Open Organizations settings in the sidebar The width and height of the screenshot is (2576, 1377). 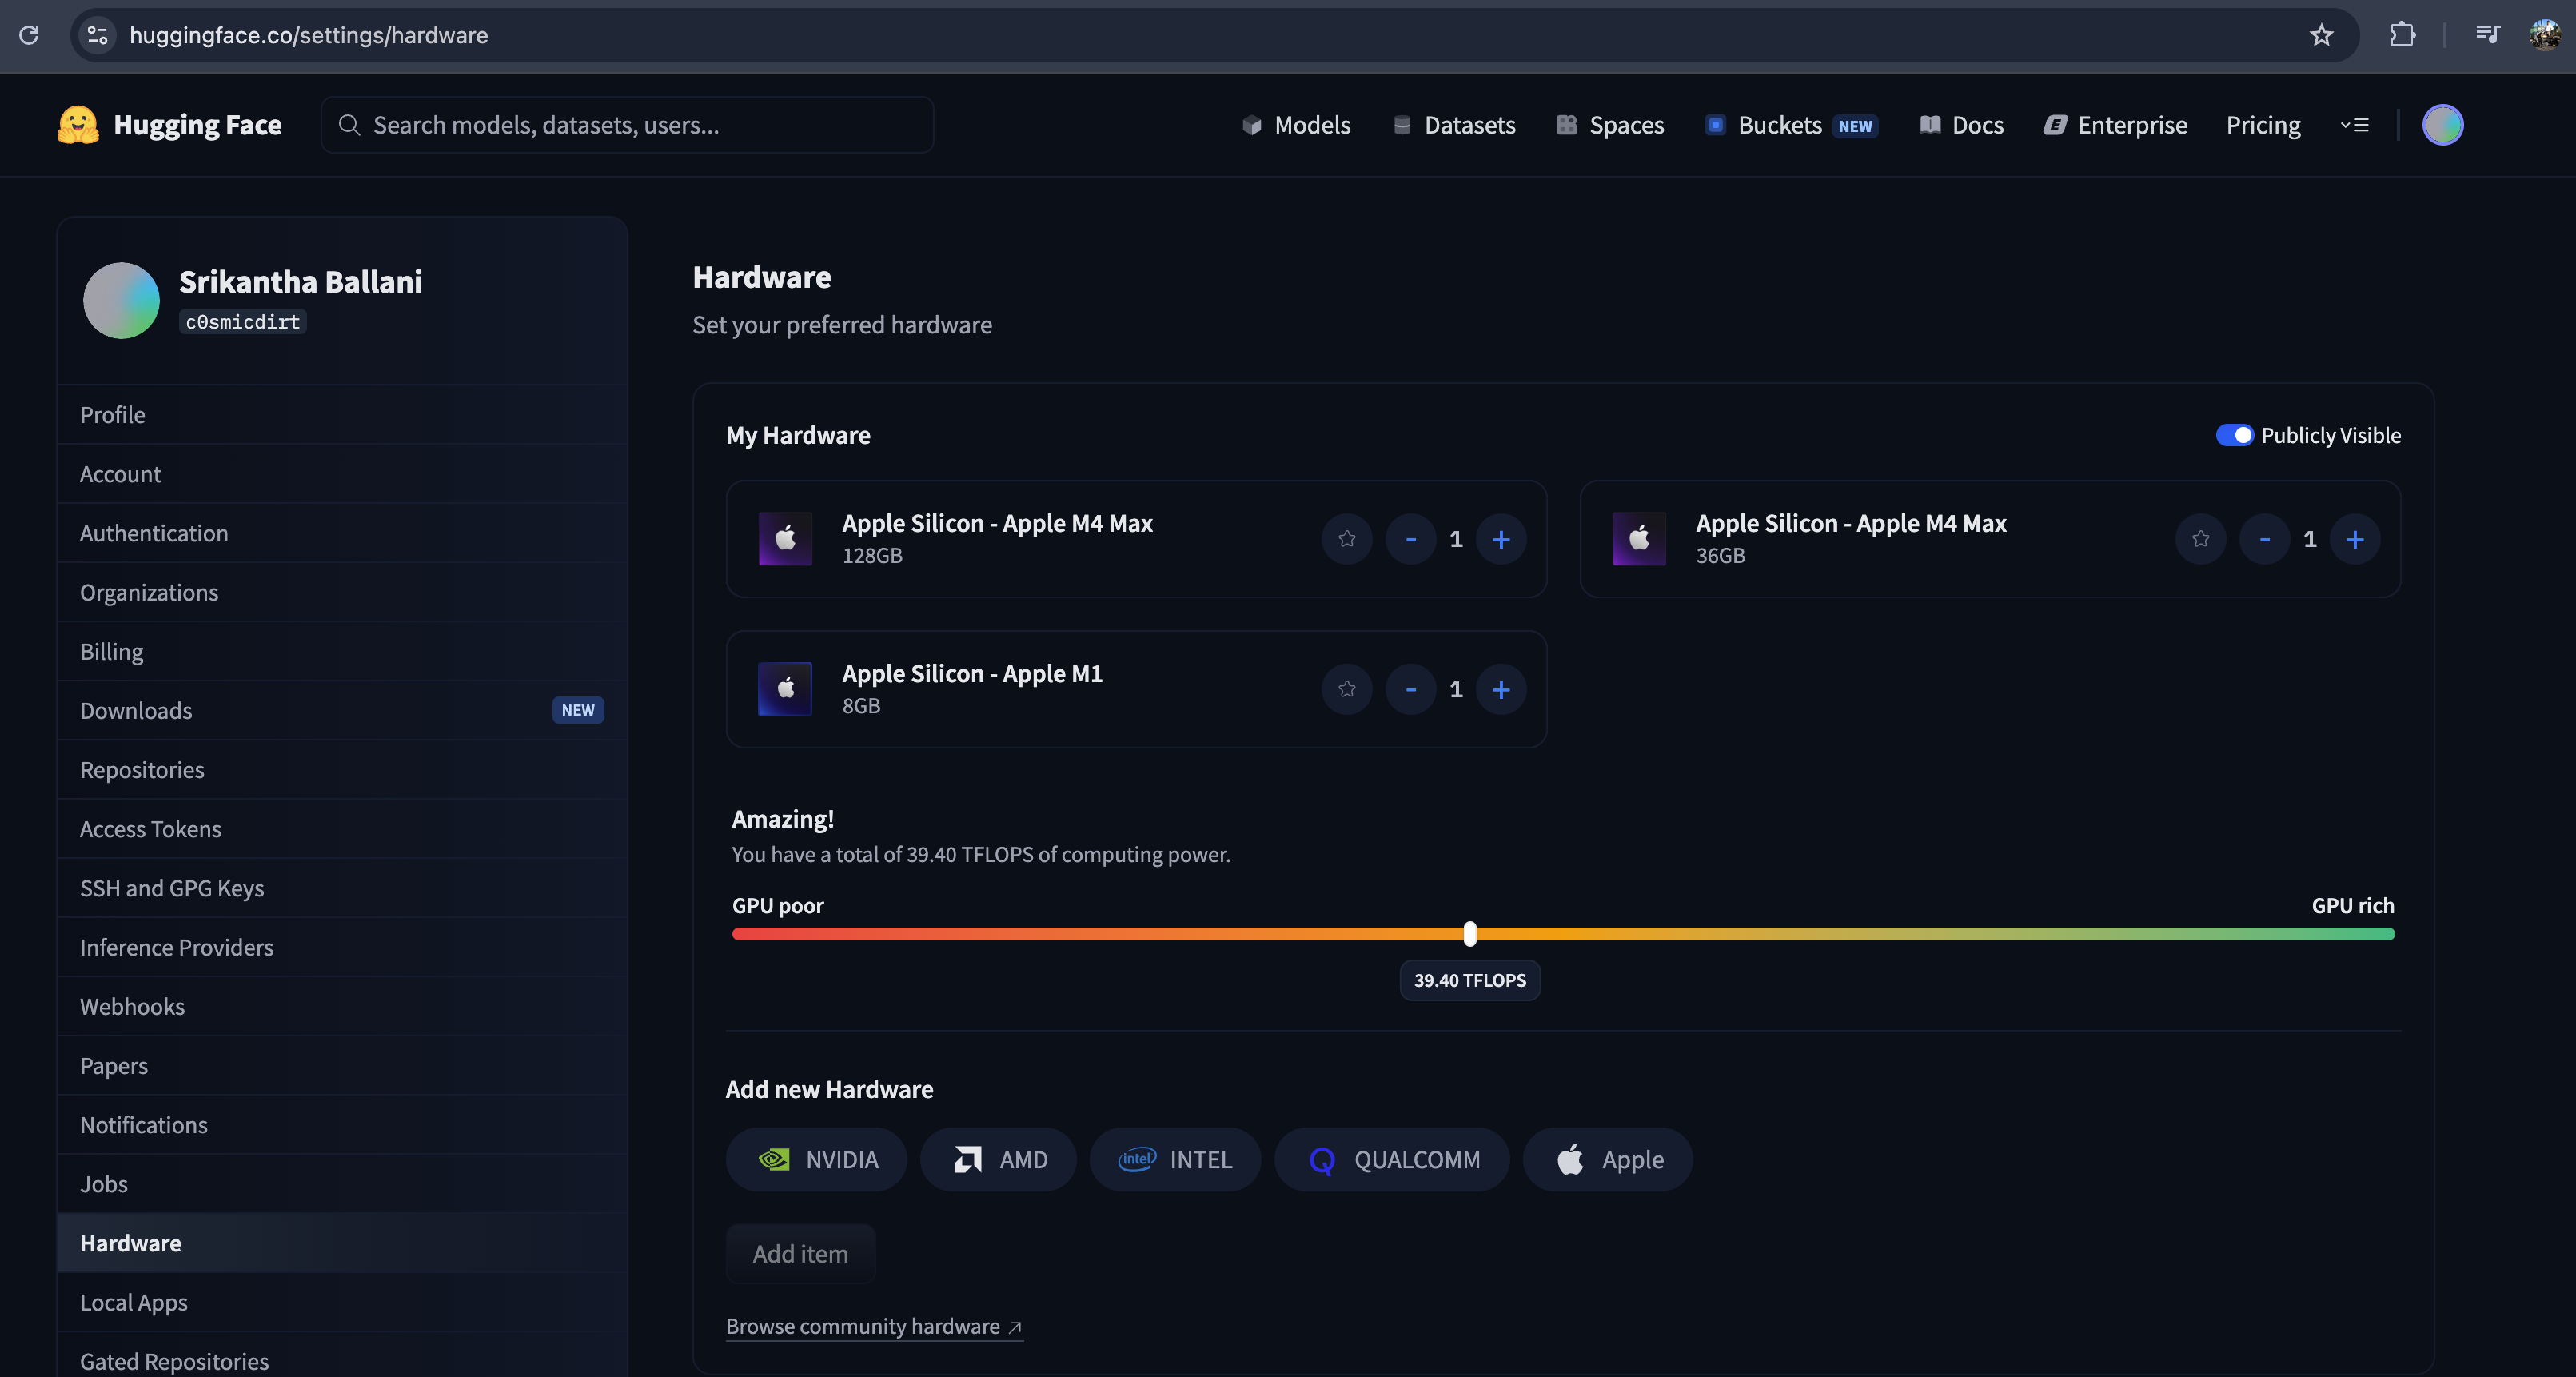coord(342,592)
